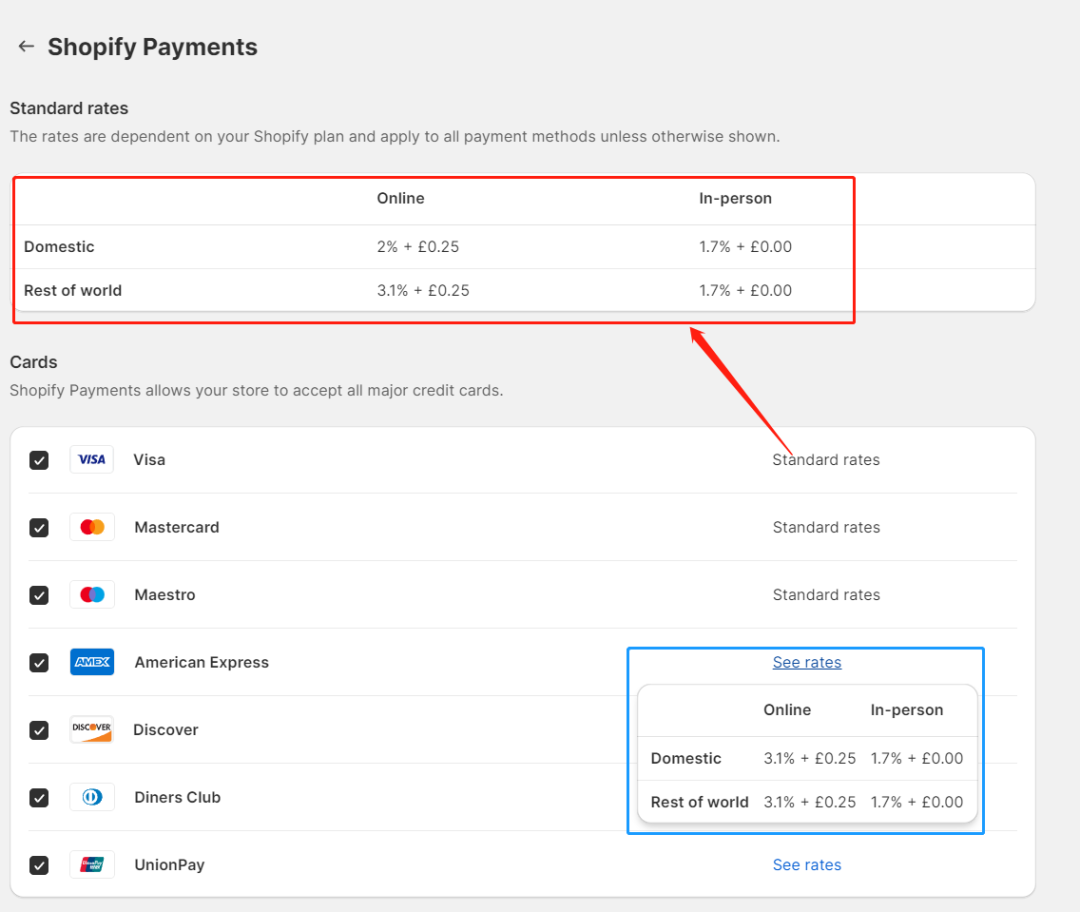1080x912 pixels.
Task: Click Rest of world row in Standard rates
Action: point(73,291)
